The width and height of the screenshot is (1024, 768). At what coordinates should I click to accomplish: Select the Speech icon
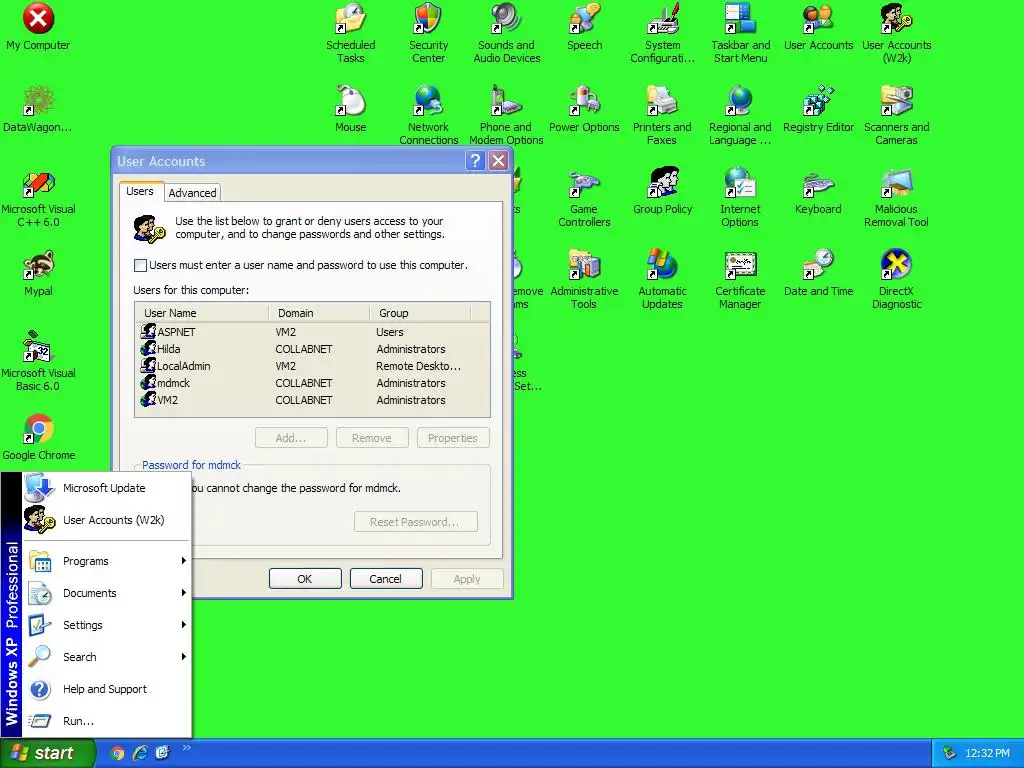pyautogui.click(x=584, y=26)
